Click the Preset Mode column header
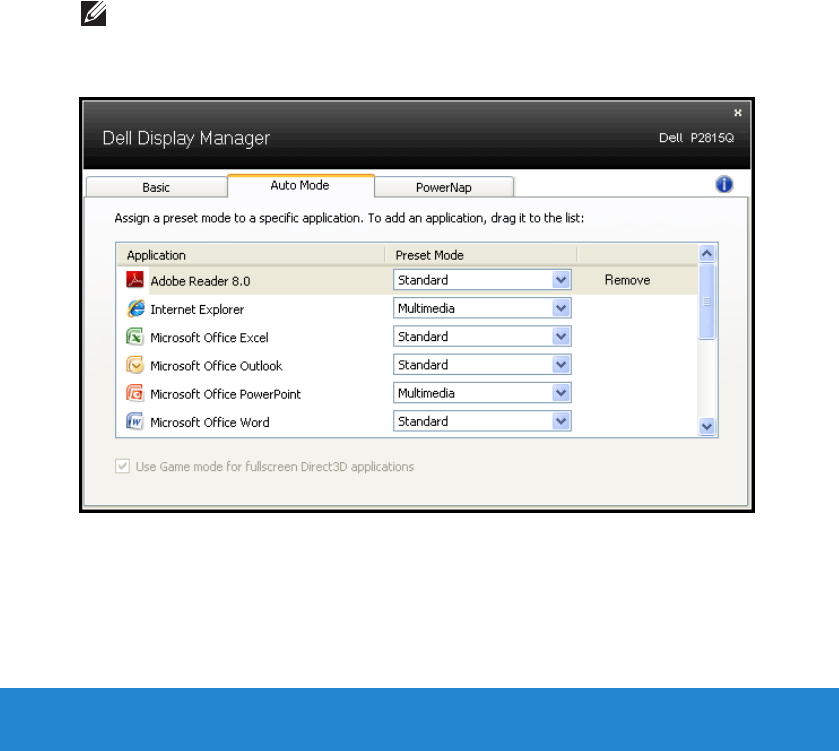 (480, 255)
